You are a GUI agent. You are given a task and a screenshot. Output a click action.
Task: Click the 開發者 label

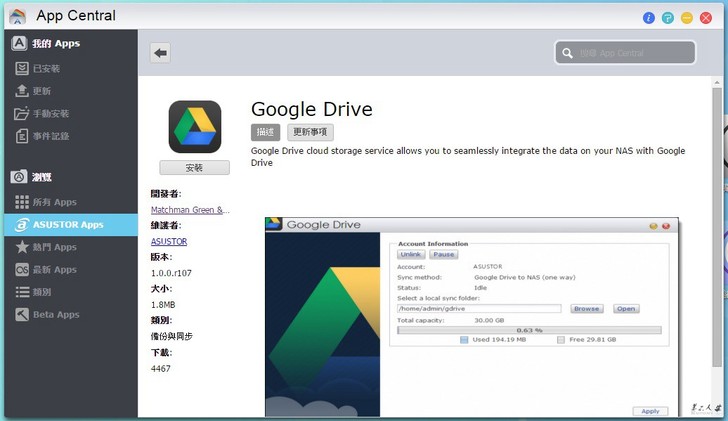[166, 194]
